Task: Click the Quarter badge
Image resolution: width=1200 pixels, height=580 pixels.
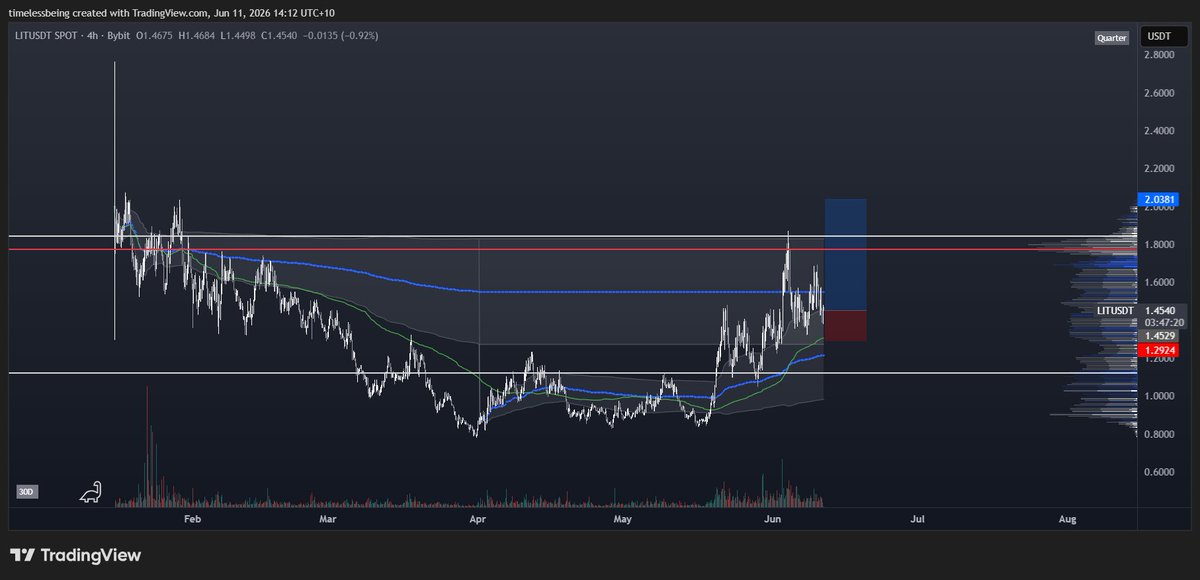Action: tap(1111, 38)
